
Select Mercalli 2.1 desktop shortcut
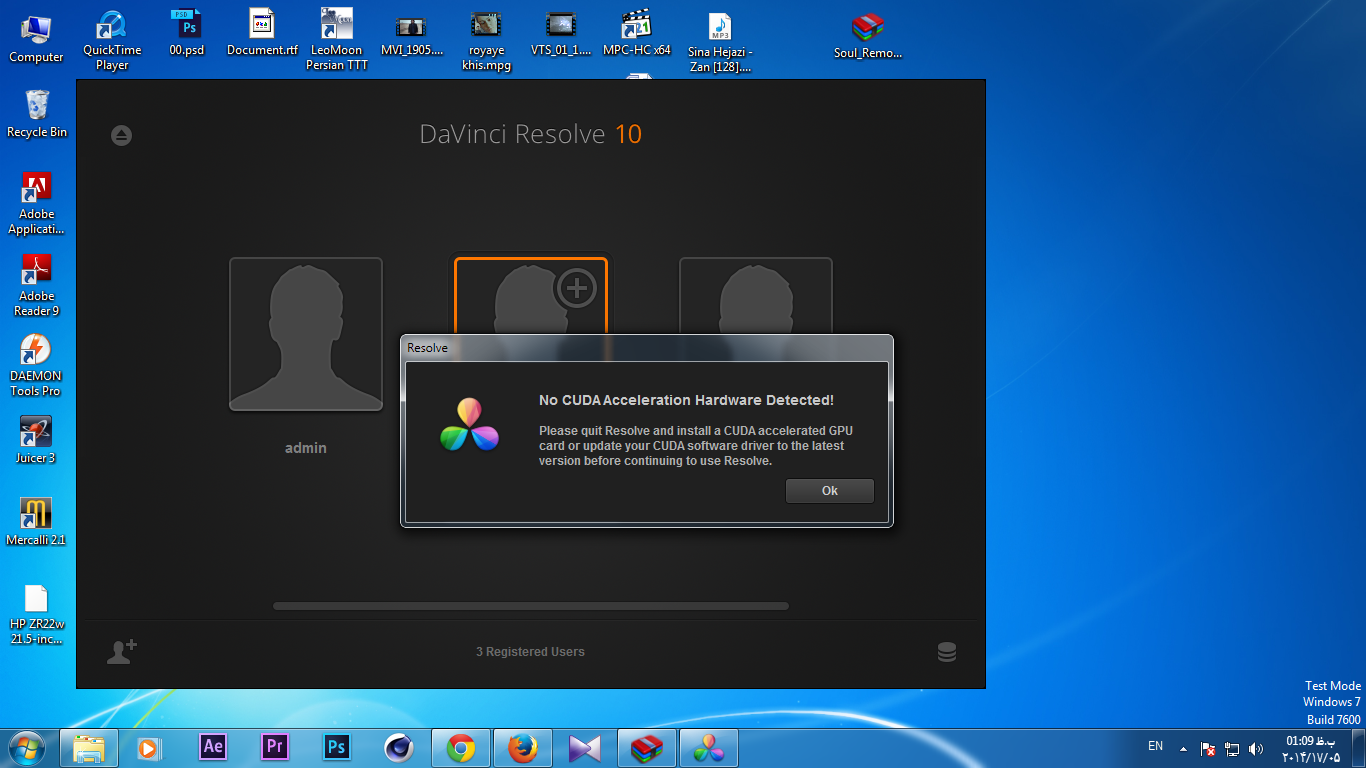tap(36, 521)
